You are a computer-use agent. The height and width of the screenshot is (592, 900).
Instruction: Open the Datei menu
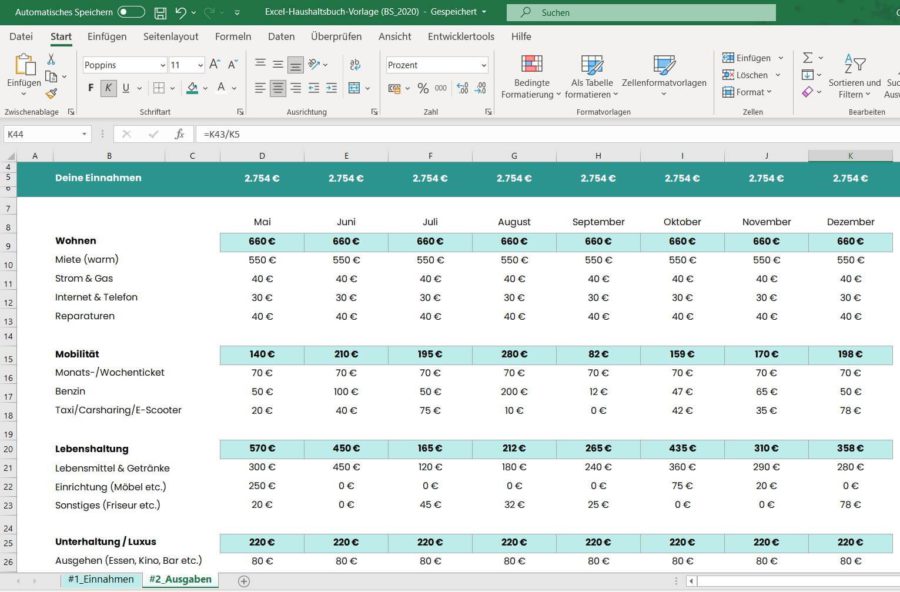[x=21, y=36]
